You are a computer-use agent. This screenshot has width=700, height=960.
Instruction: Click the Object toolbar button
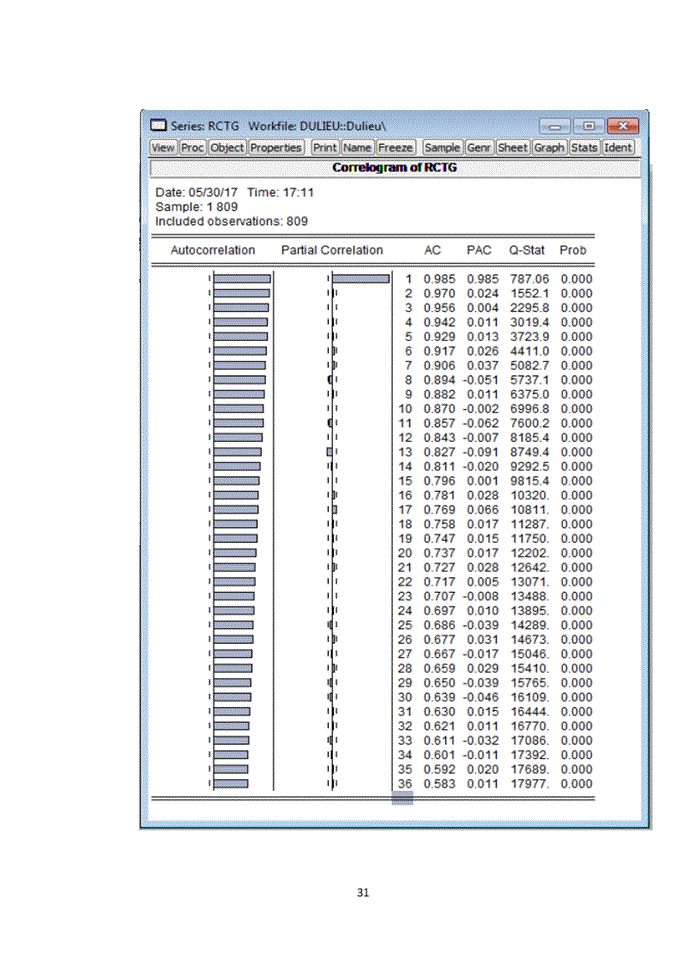click(x=227, y=147)
